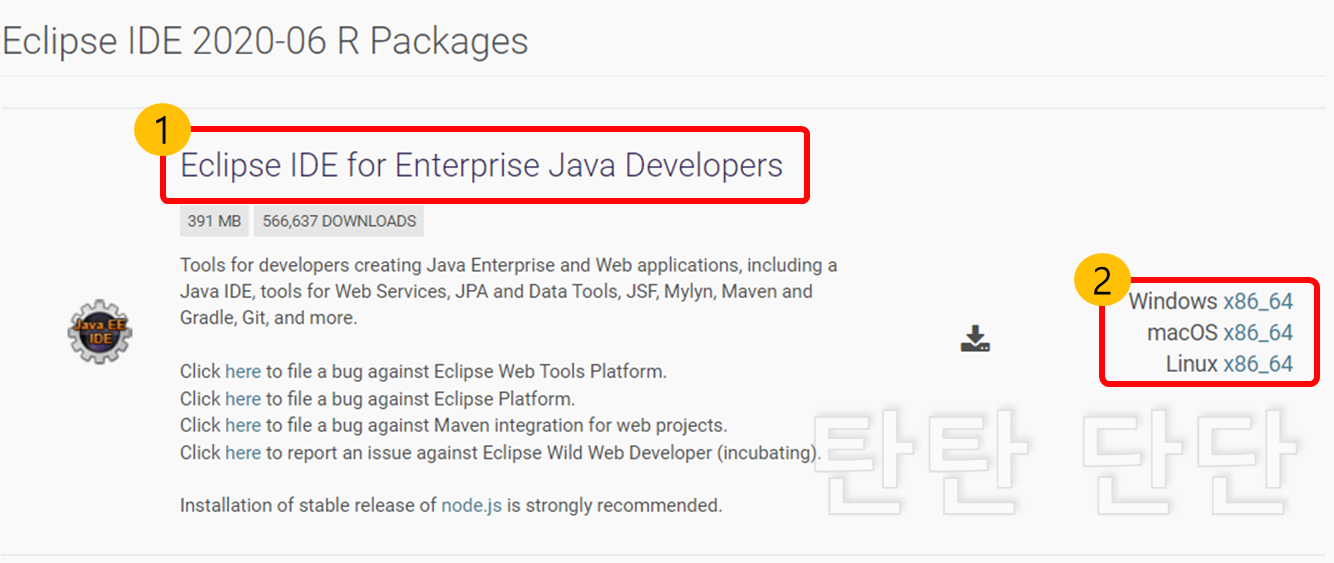
Task: Click the Eclipse IDE 2020-06 R Packages heading
Action: (265, 41)
